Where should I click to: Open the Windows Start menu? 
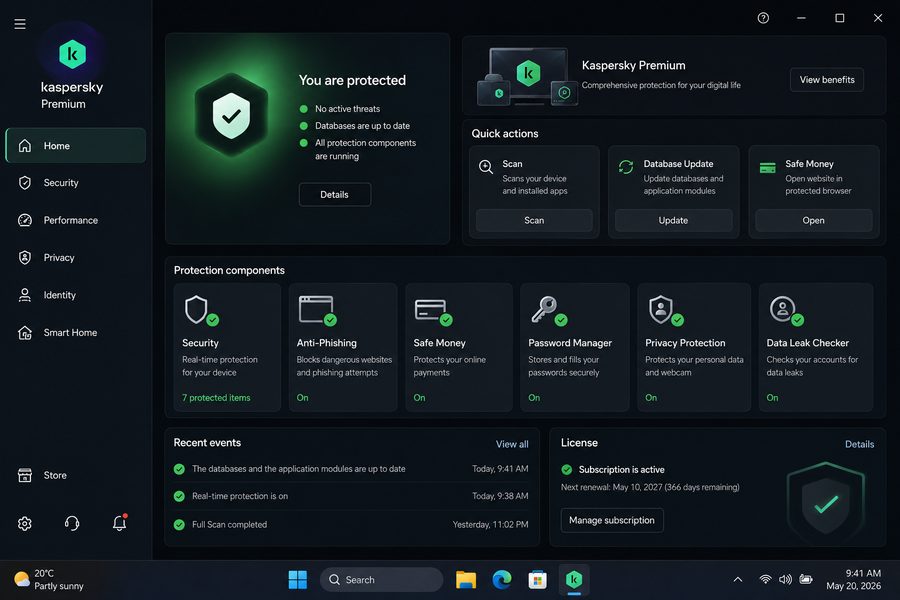[297, 580]
